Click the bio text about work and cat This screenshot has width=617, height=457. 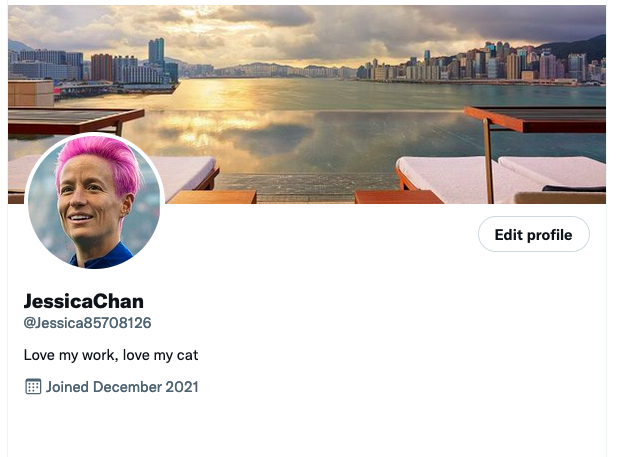point(111,355)
